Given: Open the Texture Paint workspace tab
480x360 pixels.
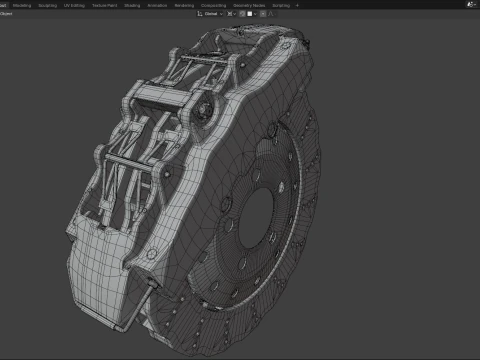Looking at the screenshot, I should pos(104,5).
